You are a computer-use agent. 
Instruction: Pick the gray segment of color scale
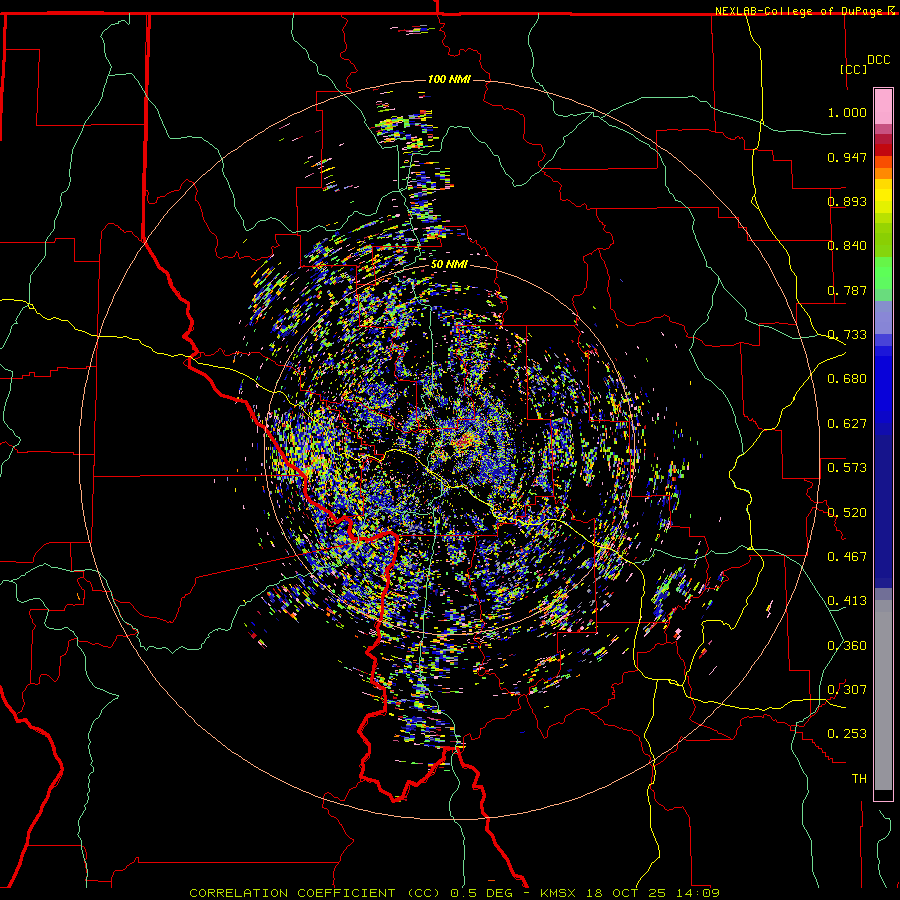[883, 695]
